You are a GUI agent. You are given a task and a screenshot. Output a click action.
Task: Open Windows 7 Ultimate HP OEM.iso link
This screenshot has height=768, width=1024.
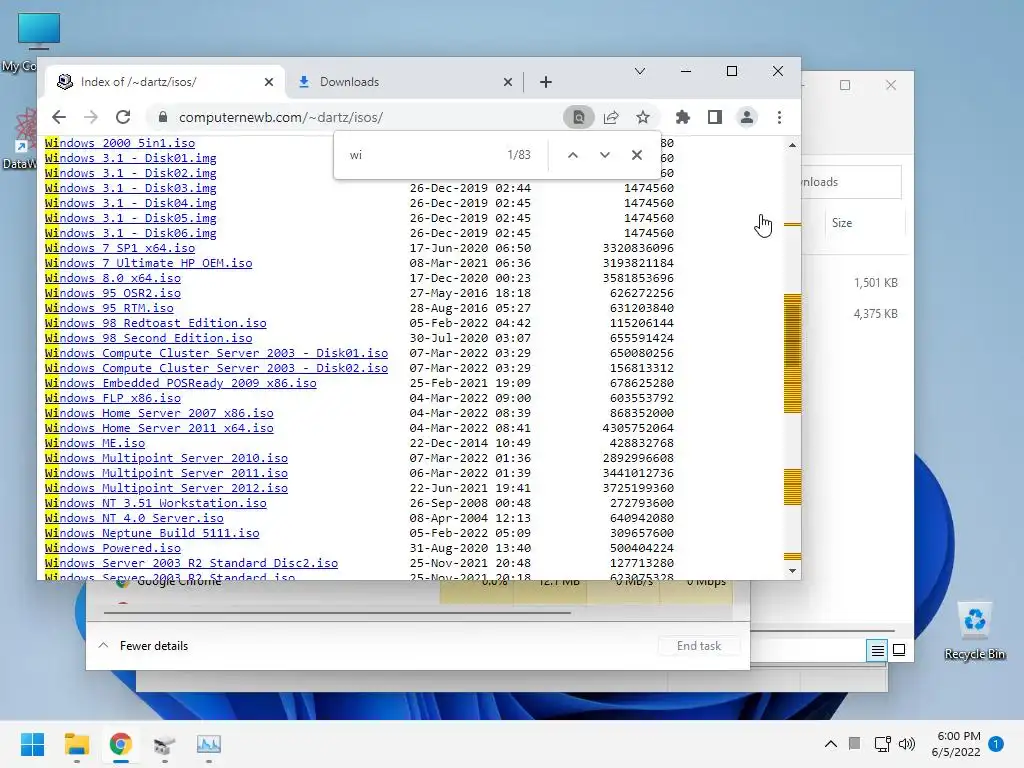(x=149, y=263)
